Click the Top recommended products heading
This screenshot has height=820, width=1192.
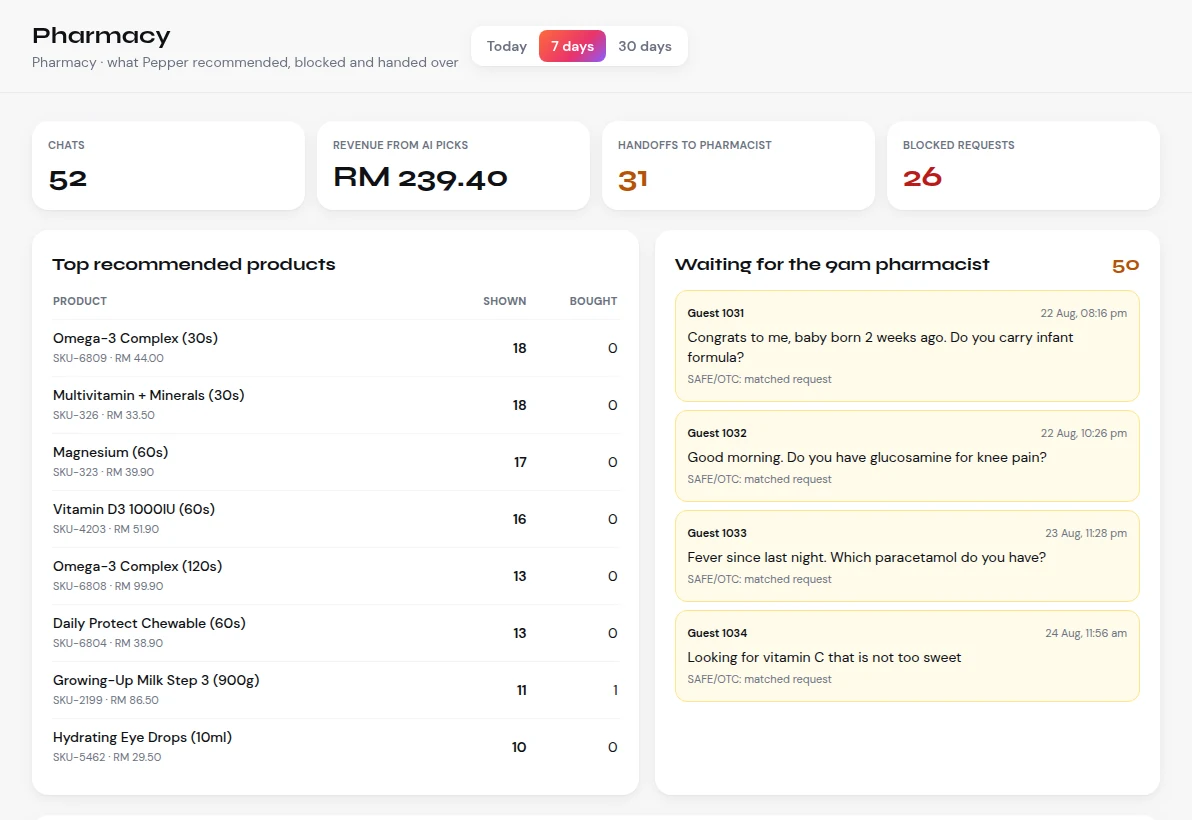tap(194, 264)
